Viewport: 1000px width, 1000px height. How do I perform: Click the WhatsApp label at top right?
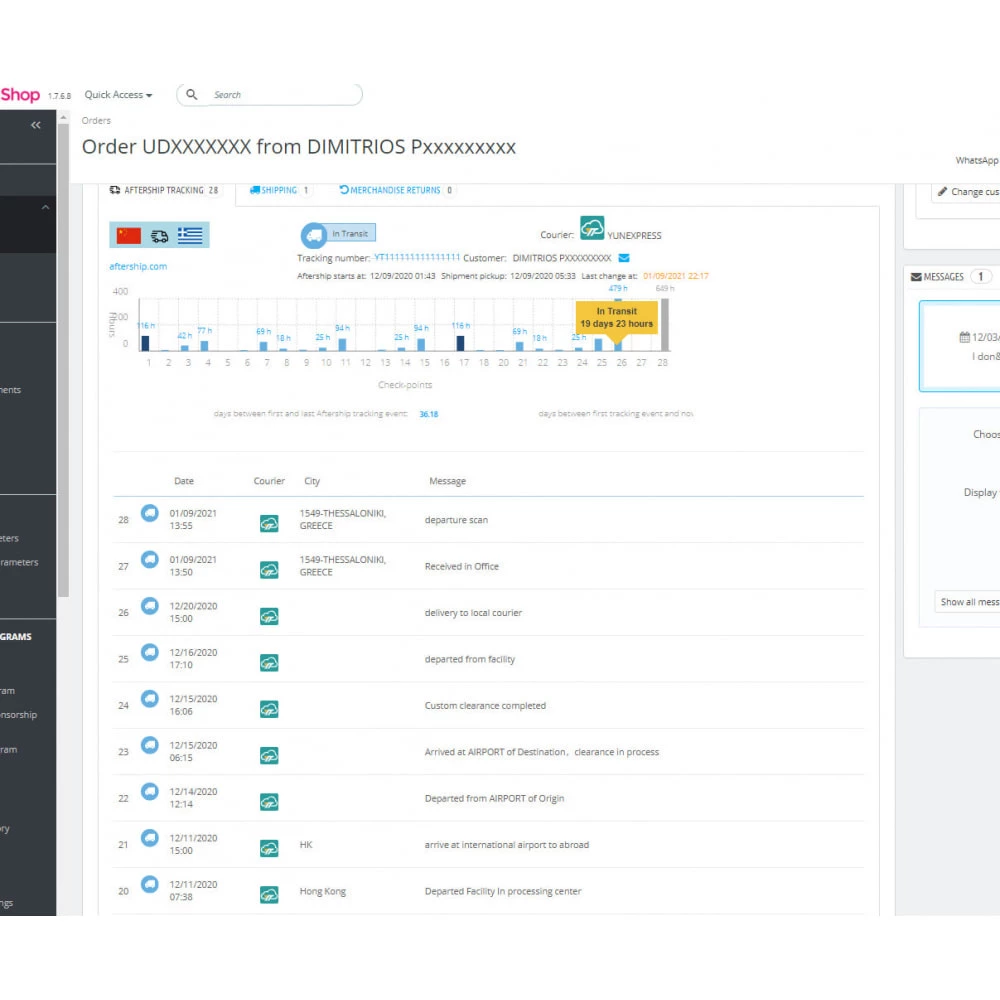[x=977, y=160]
